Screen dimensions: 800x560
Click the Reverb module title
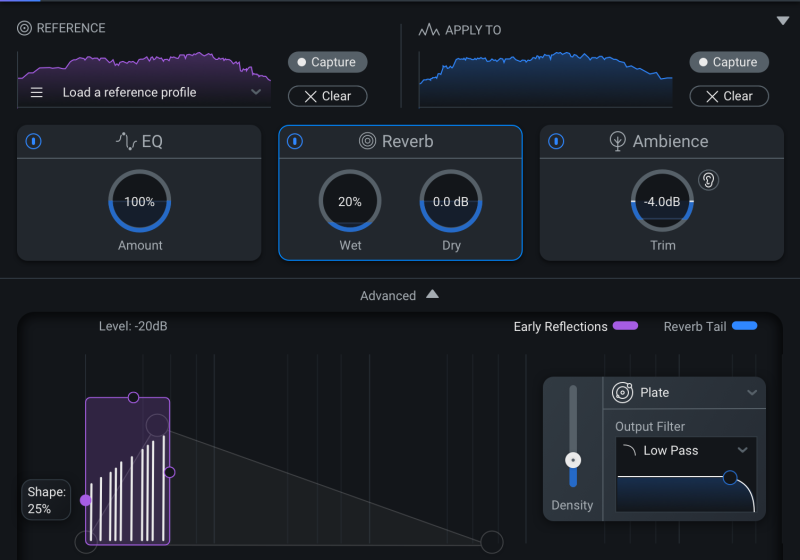coord(407,141)
